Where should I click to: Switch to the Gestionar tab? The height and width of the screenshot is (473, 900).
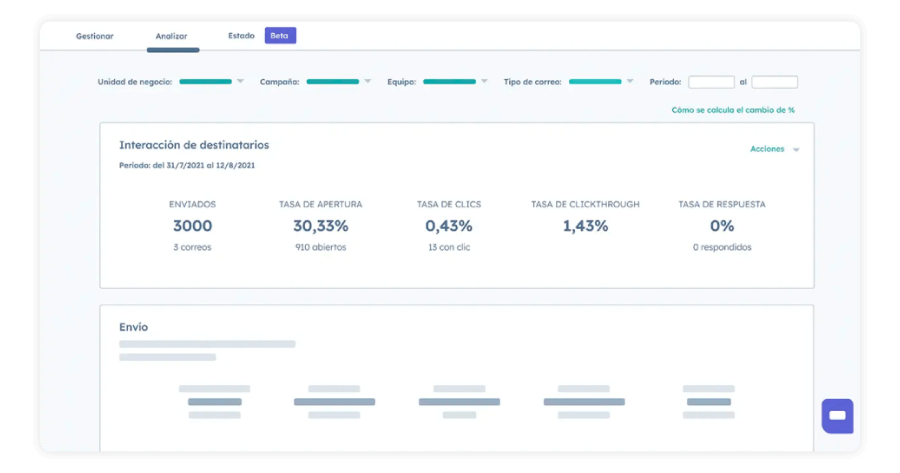95,36
